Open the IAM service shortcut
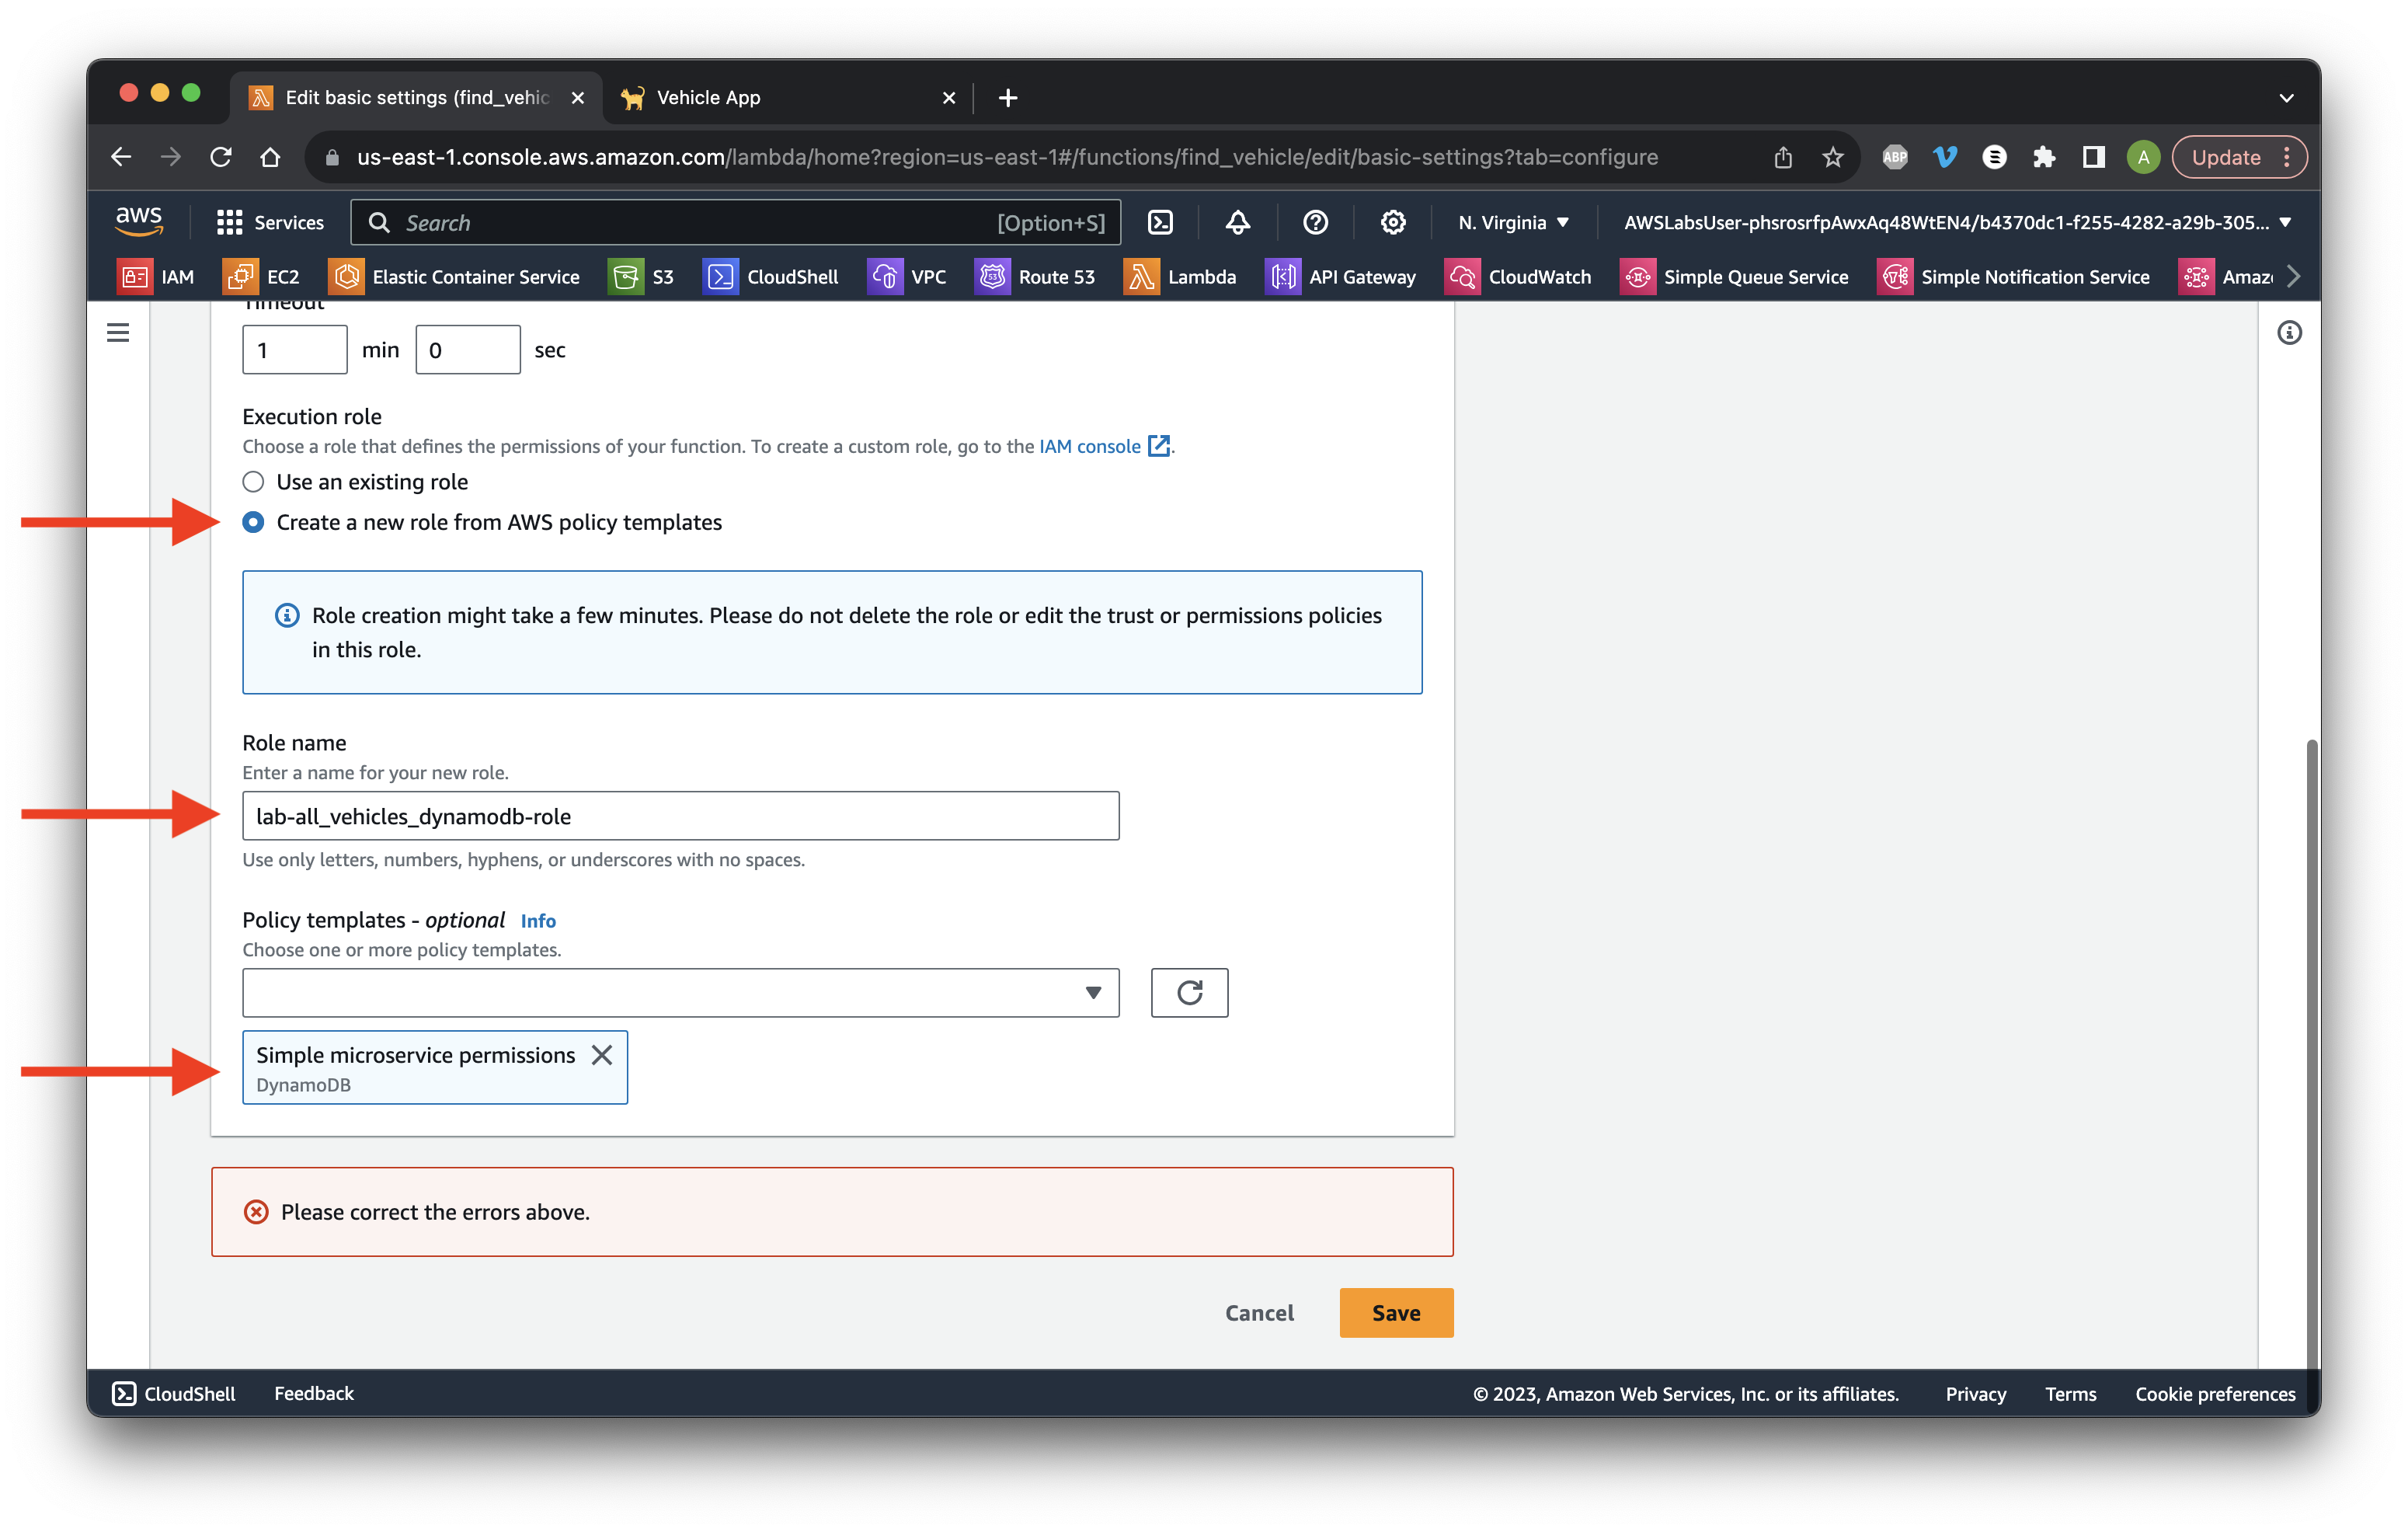This screenshot has width=2408, height=1532. click(x=156, y=277)
